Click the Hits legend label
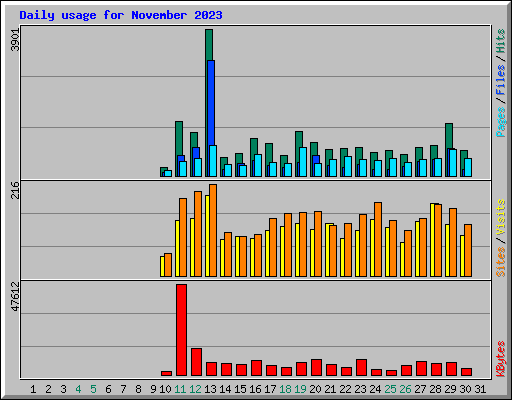Screen dimensions: 512x400 pos(500,41)
